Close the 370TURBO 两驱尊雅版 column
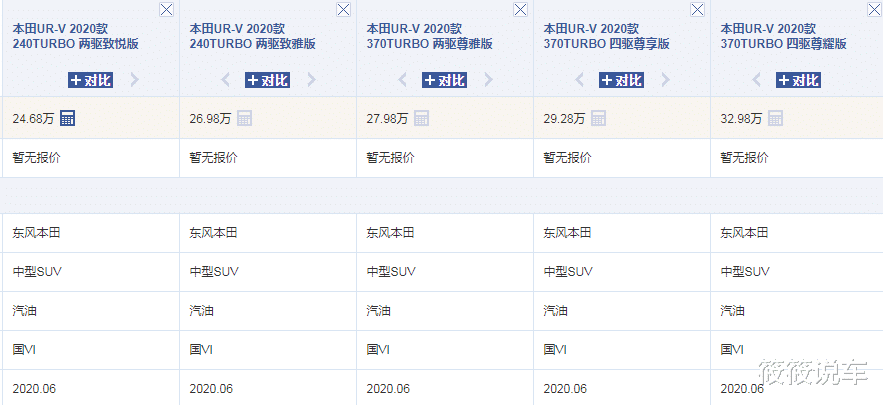Screen dimensions: 883x405 [520, 9]
